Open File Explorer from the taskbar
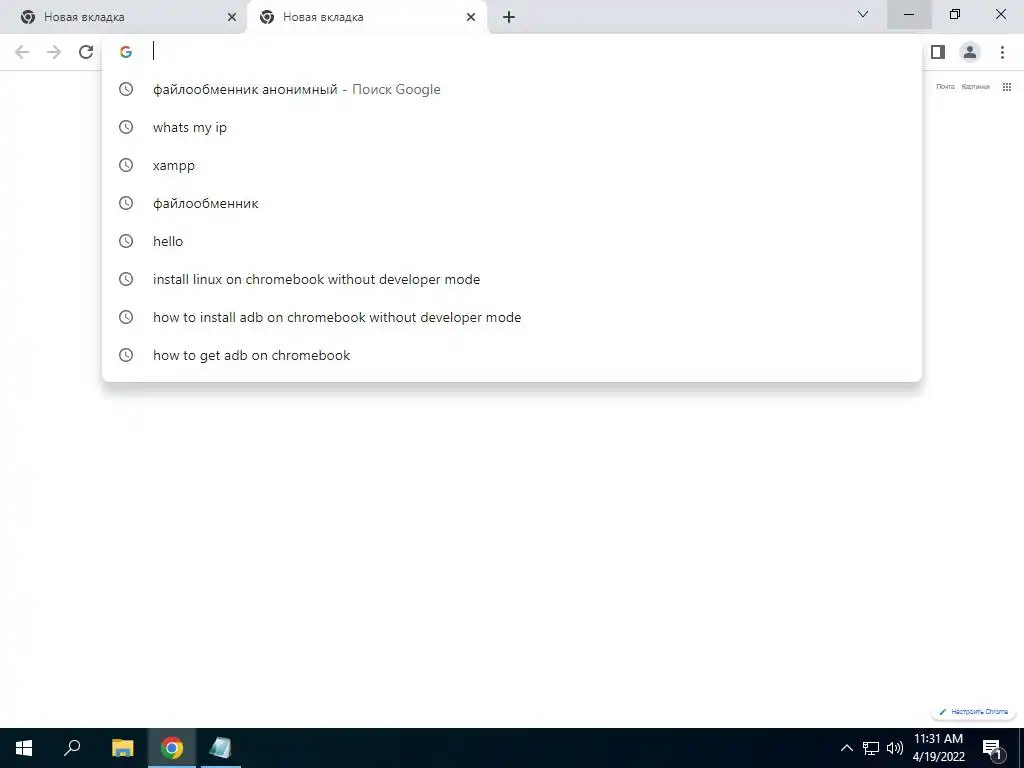This screenshot has width=1024, height=768. (x=122, y=748)
